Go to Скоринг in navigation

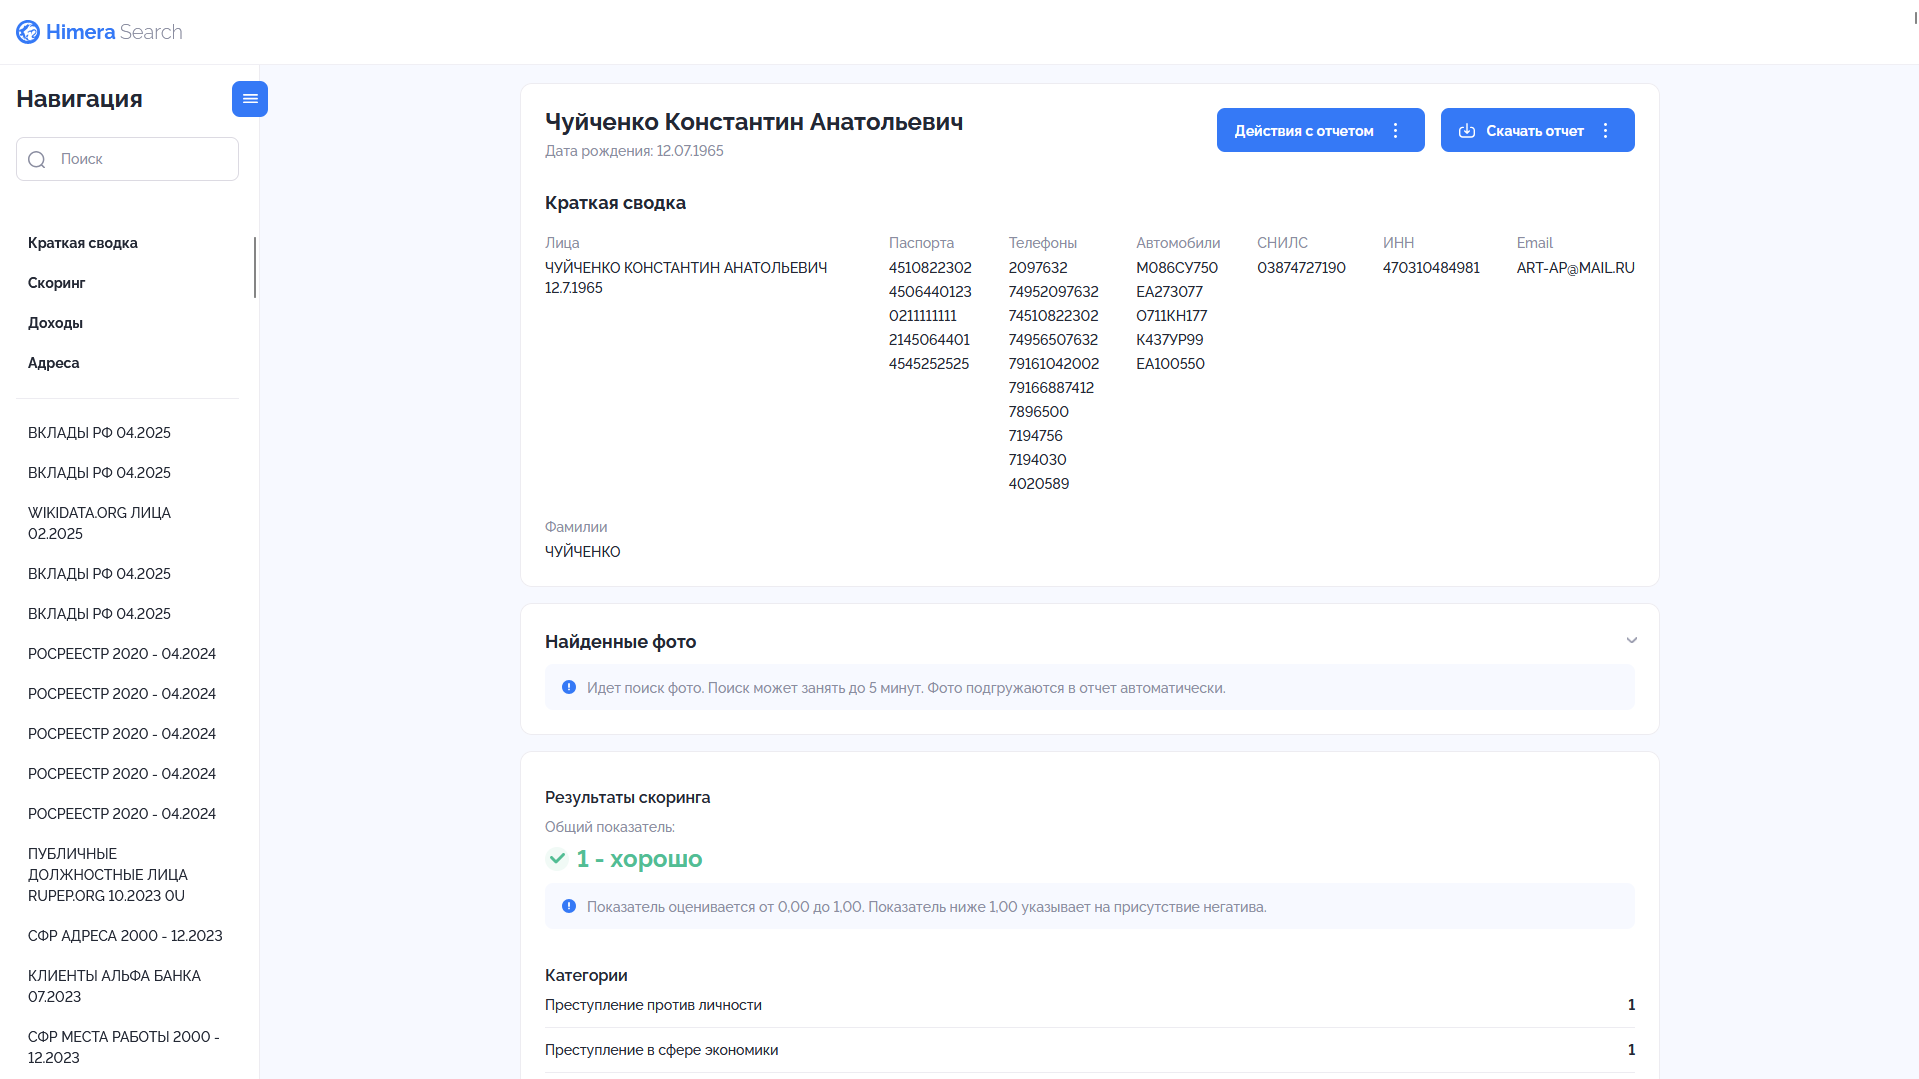tap(57, 283)
